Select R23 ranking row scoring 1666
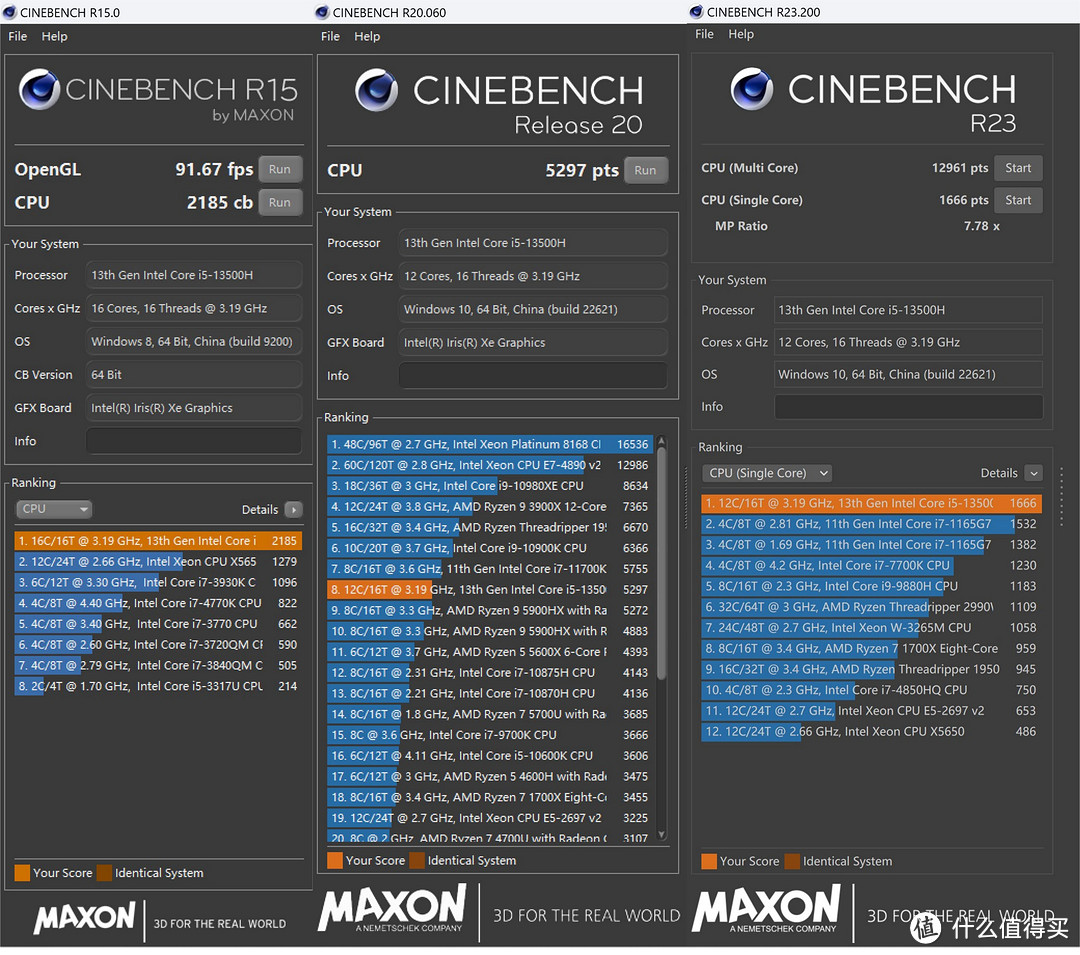This screenshot has height=955, width=1080. [x=871, y=503]
